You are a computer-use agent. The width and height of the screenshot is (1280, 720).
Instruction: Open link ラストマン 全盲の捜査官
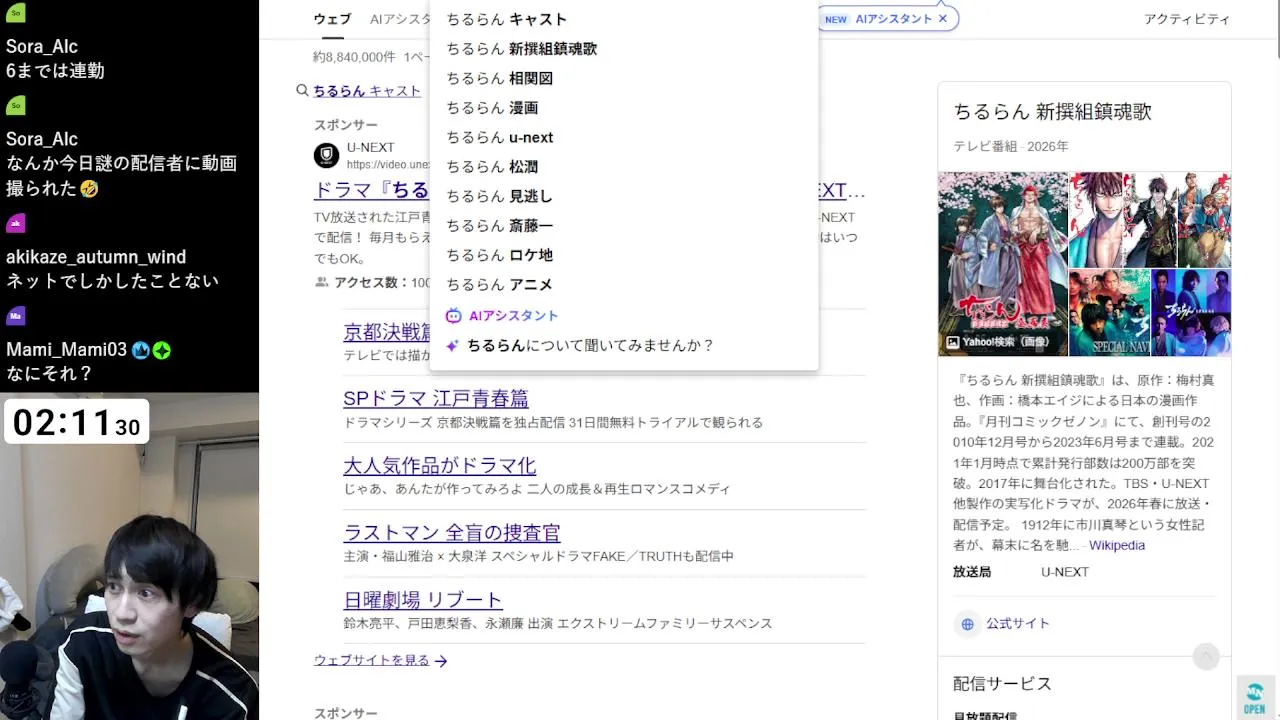point(452,532)
